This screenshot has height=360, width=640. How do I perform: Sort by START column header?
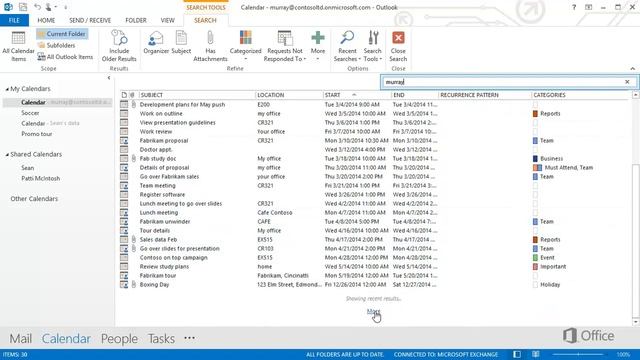click(357, 95)
